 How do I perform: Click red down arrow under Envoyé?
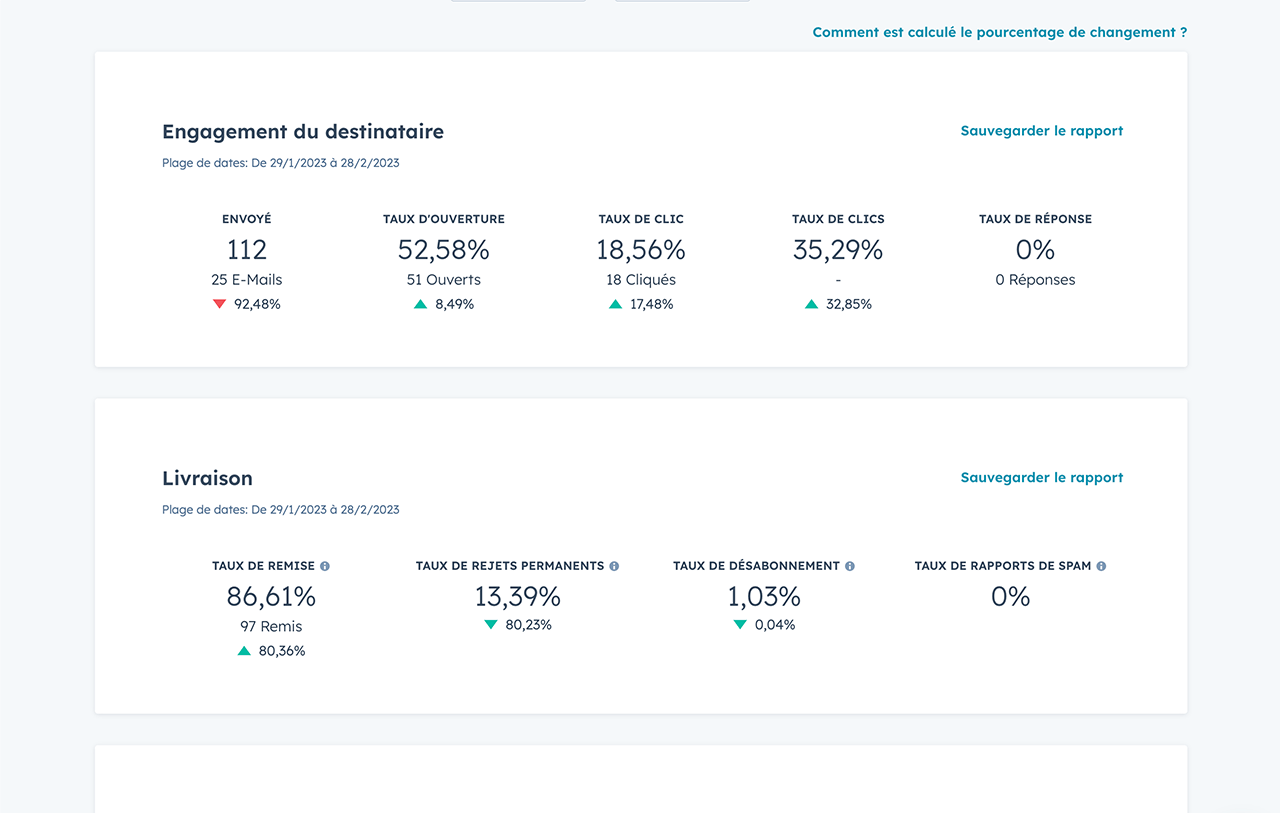pos(220,304)
